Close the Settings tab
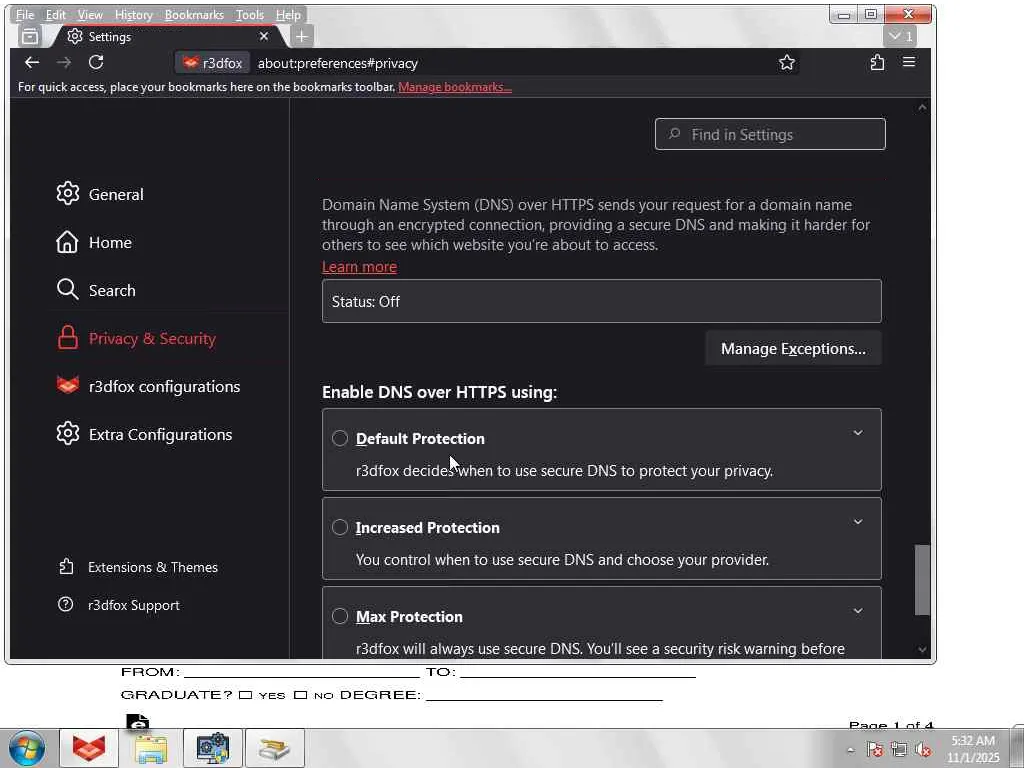 coord(264,37)
